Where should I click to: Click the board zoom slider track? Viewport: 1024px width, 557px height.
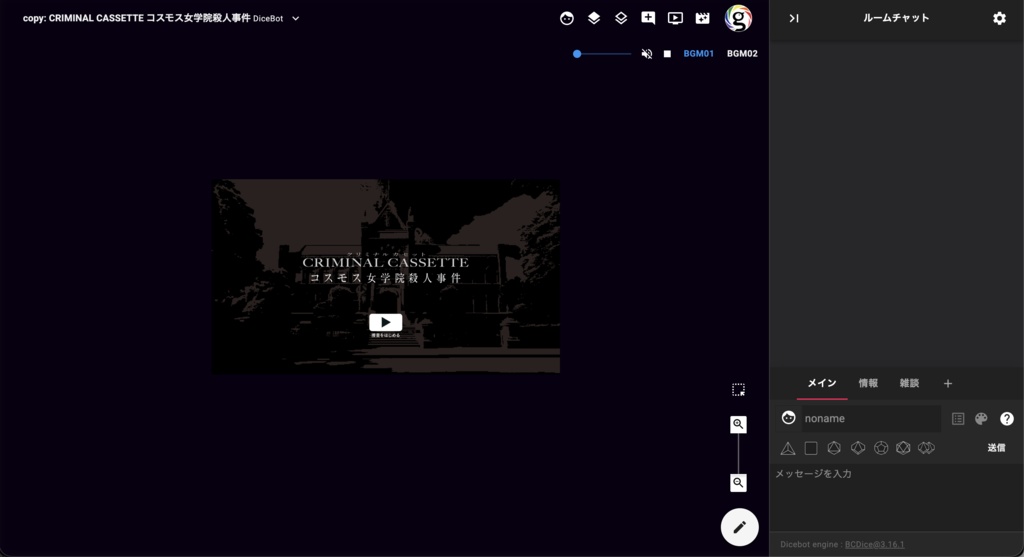coord(738,454)
